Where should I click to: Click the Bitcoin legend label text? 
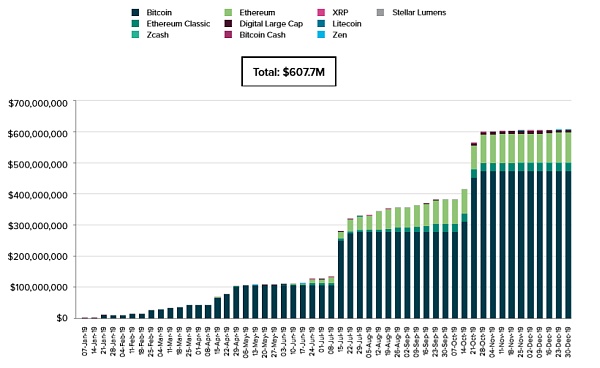159,13
